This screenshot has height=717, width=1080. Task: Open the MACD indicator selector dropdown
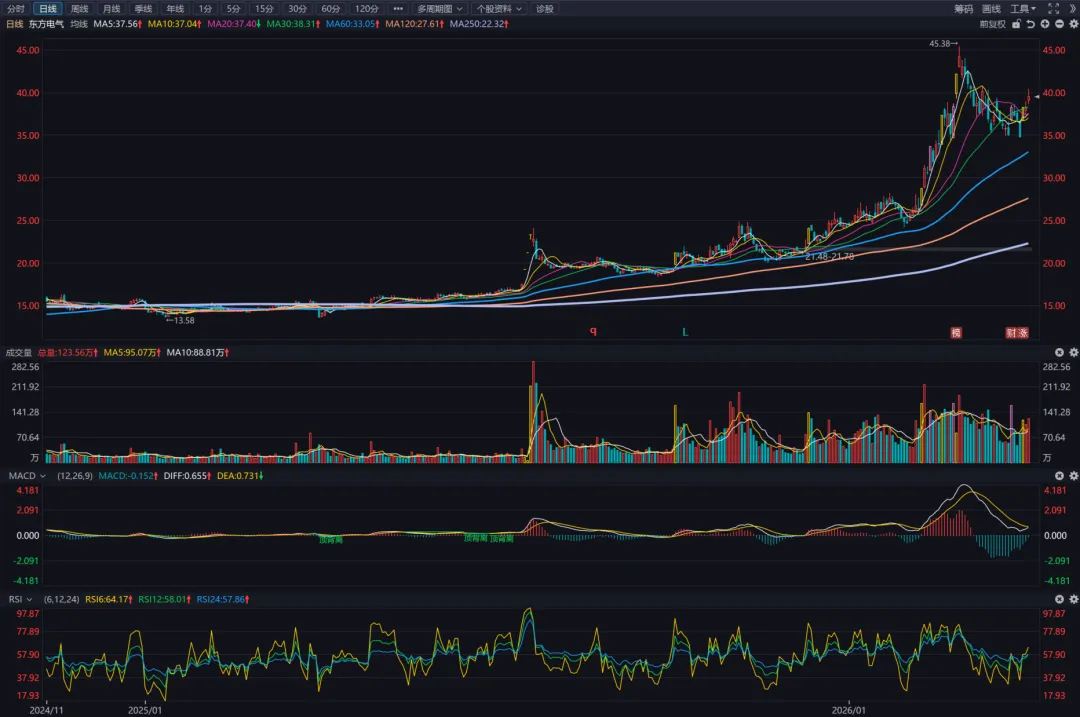[28, 476]
